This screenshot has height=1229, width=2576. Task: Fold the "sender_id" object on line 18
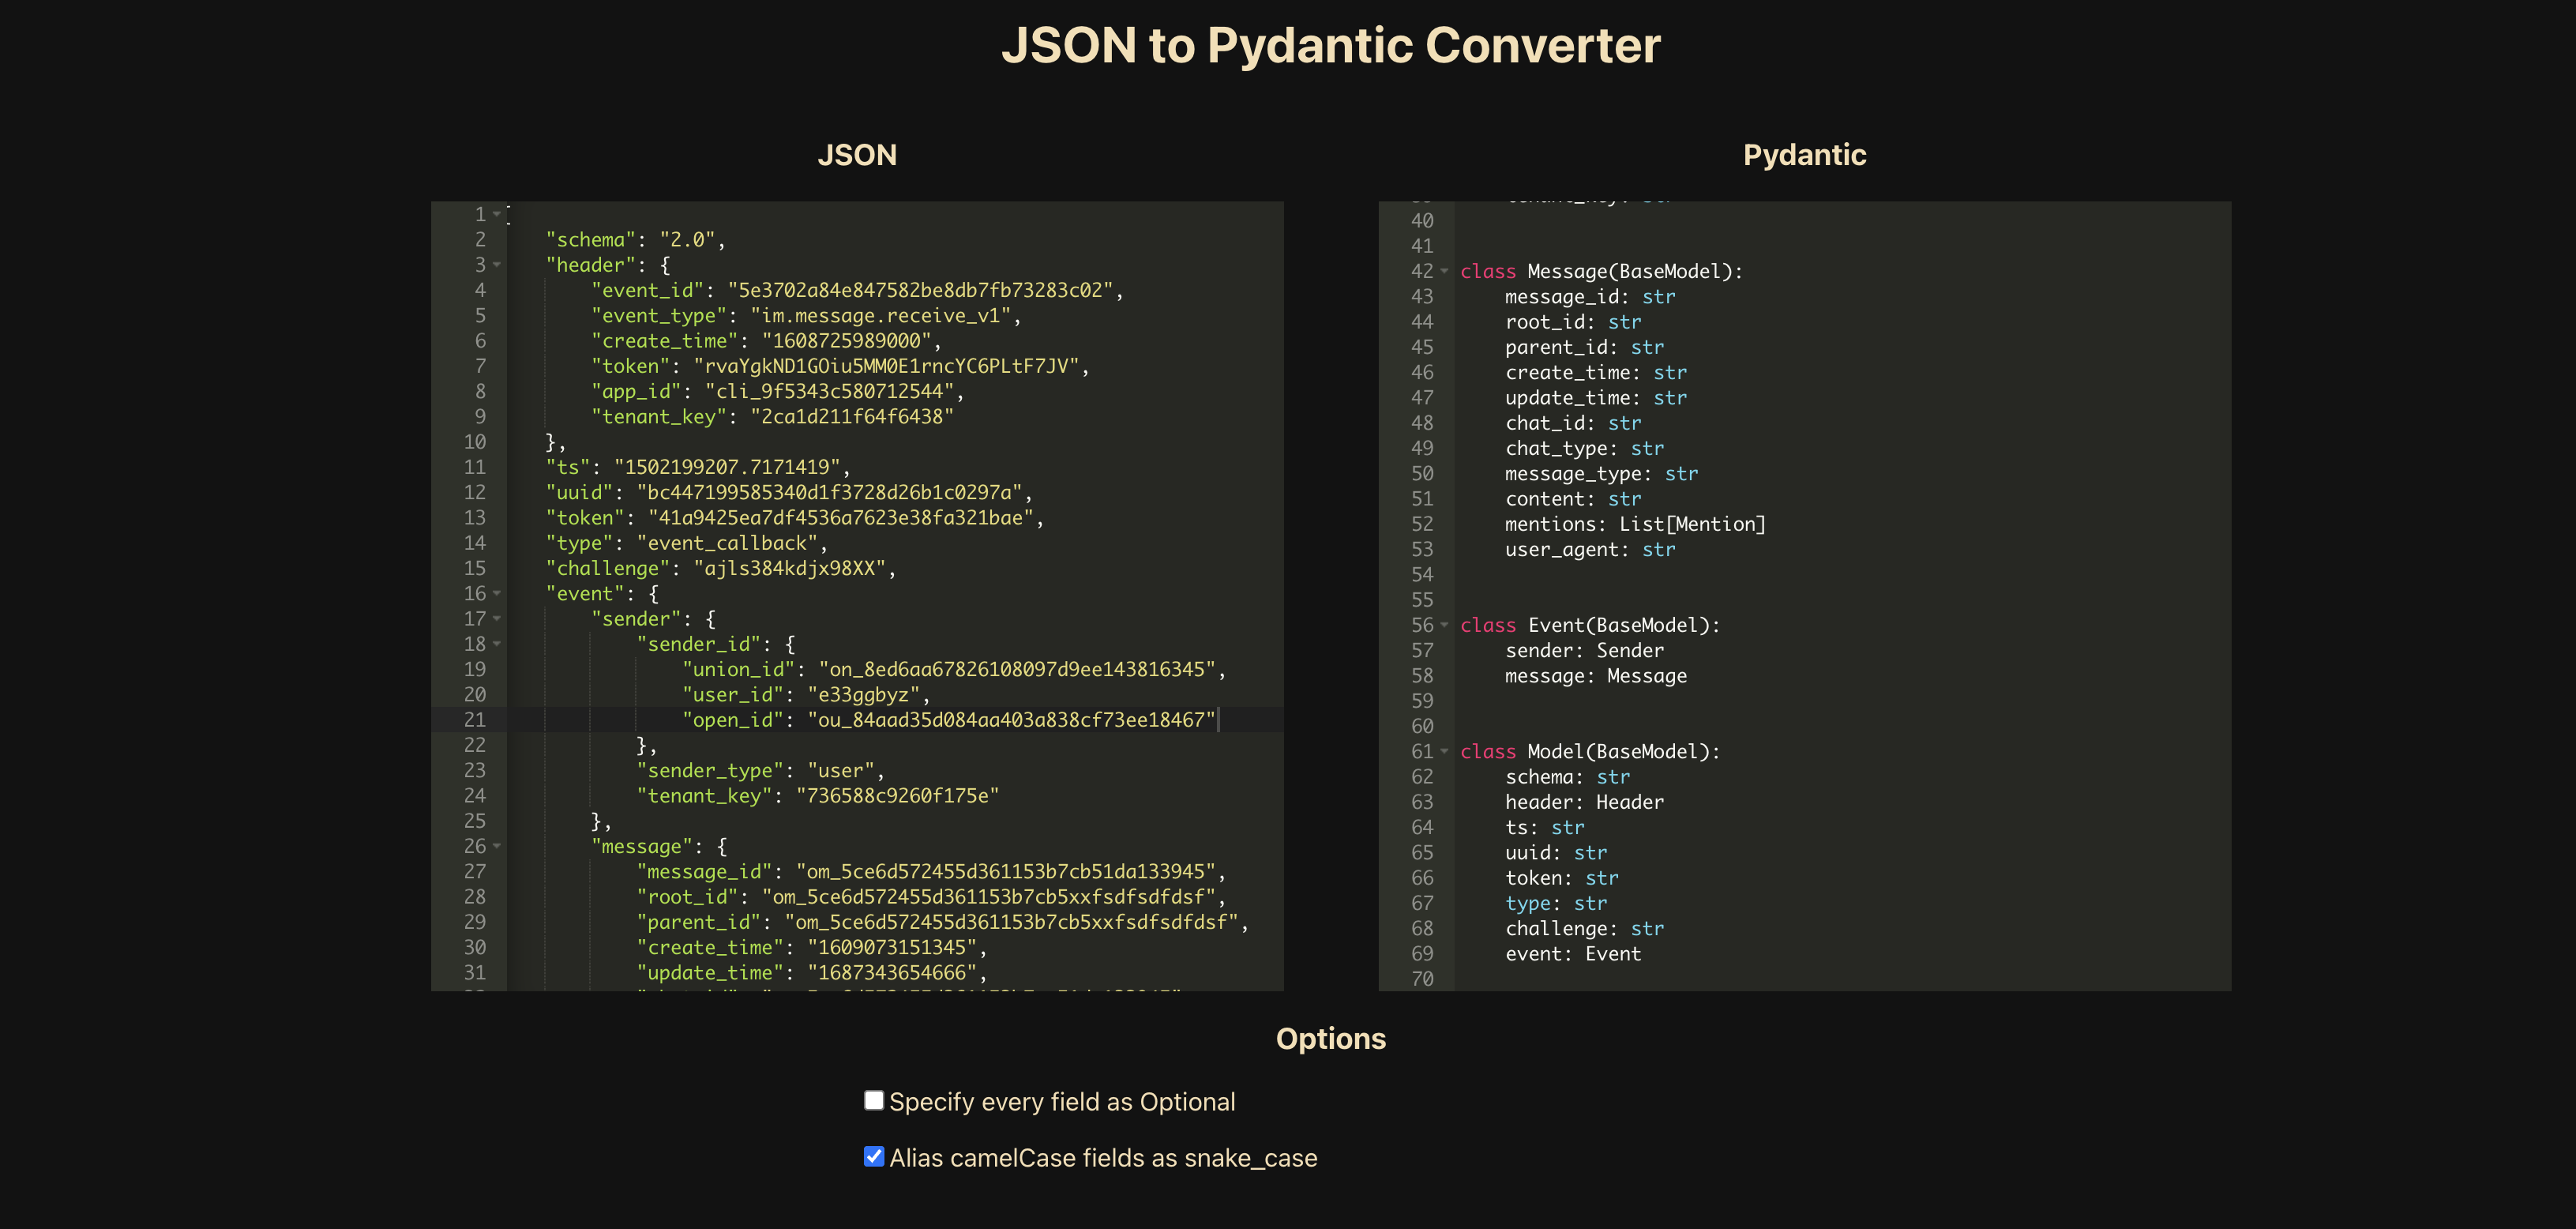click(497, 644)
